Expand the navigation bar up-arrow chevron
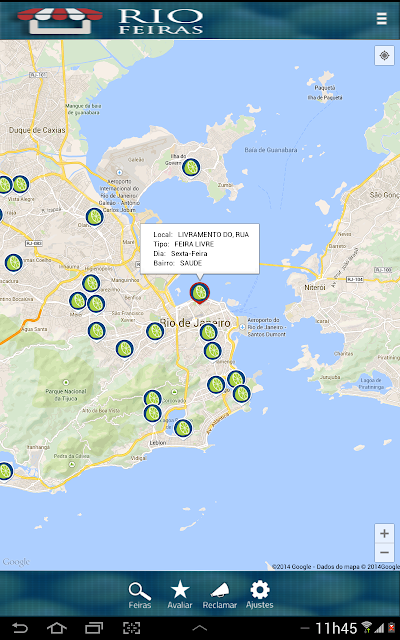Image resolution: width=400 pixels, height=640 pixels. click(200, 628)
